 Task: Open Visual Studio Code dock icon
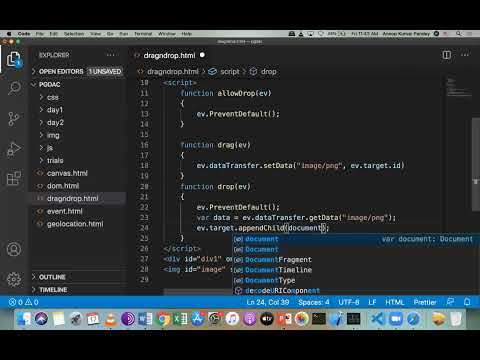(x=378, y=319)
